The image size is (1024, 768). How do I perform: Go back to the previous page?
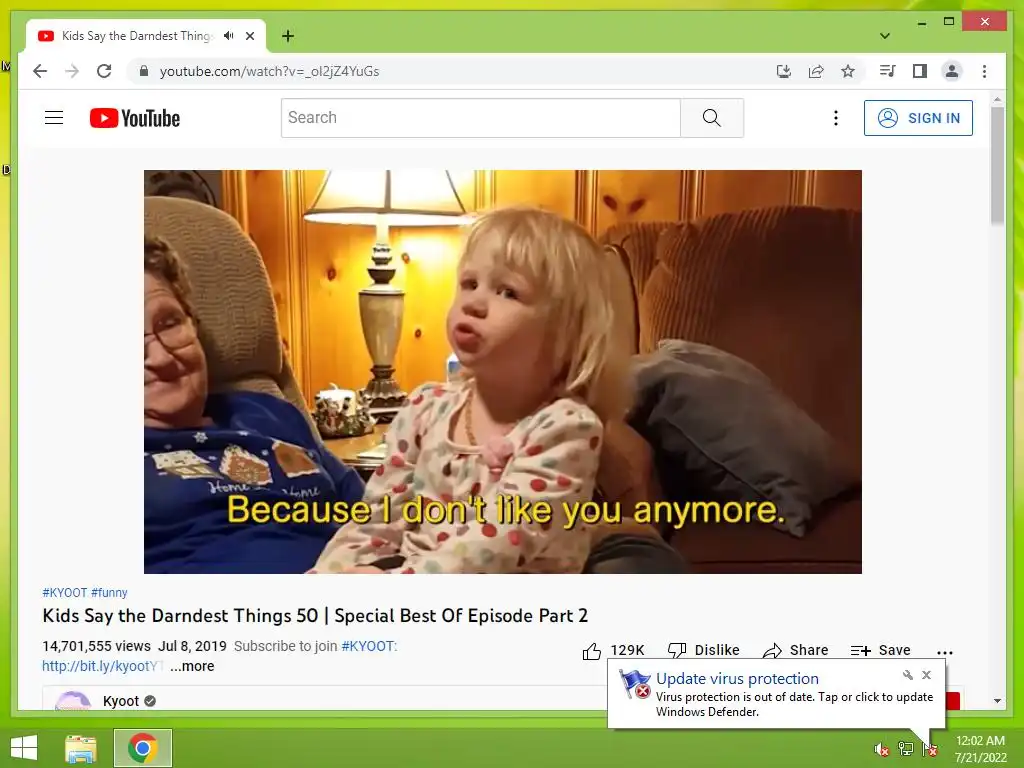(x=40, y=71)
